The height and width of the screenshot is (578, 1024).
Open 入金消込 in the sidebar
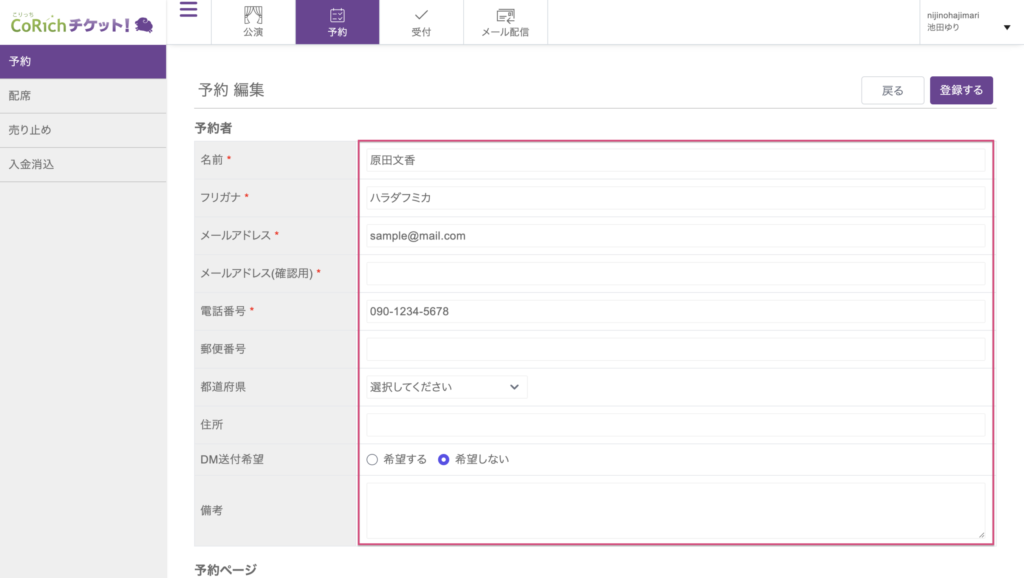[83, 164]
